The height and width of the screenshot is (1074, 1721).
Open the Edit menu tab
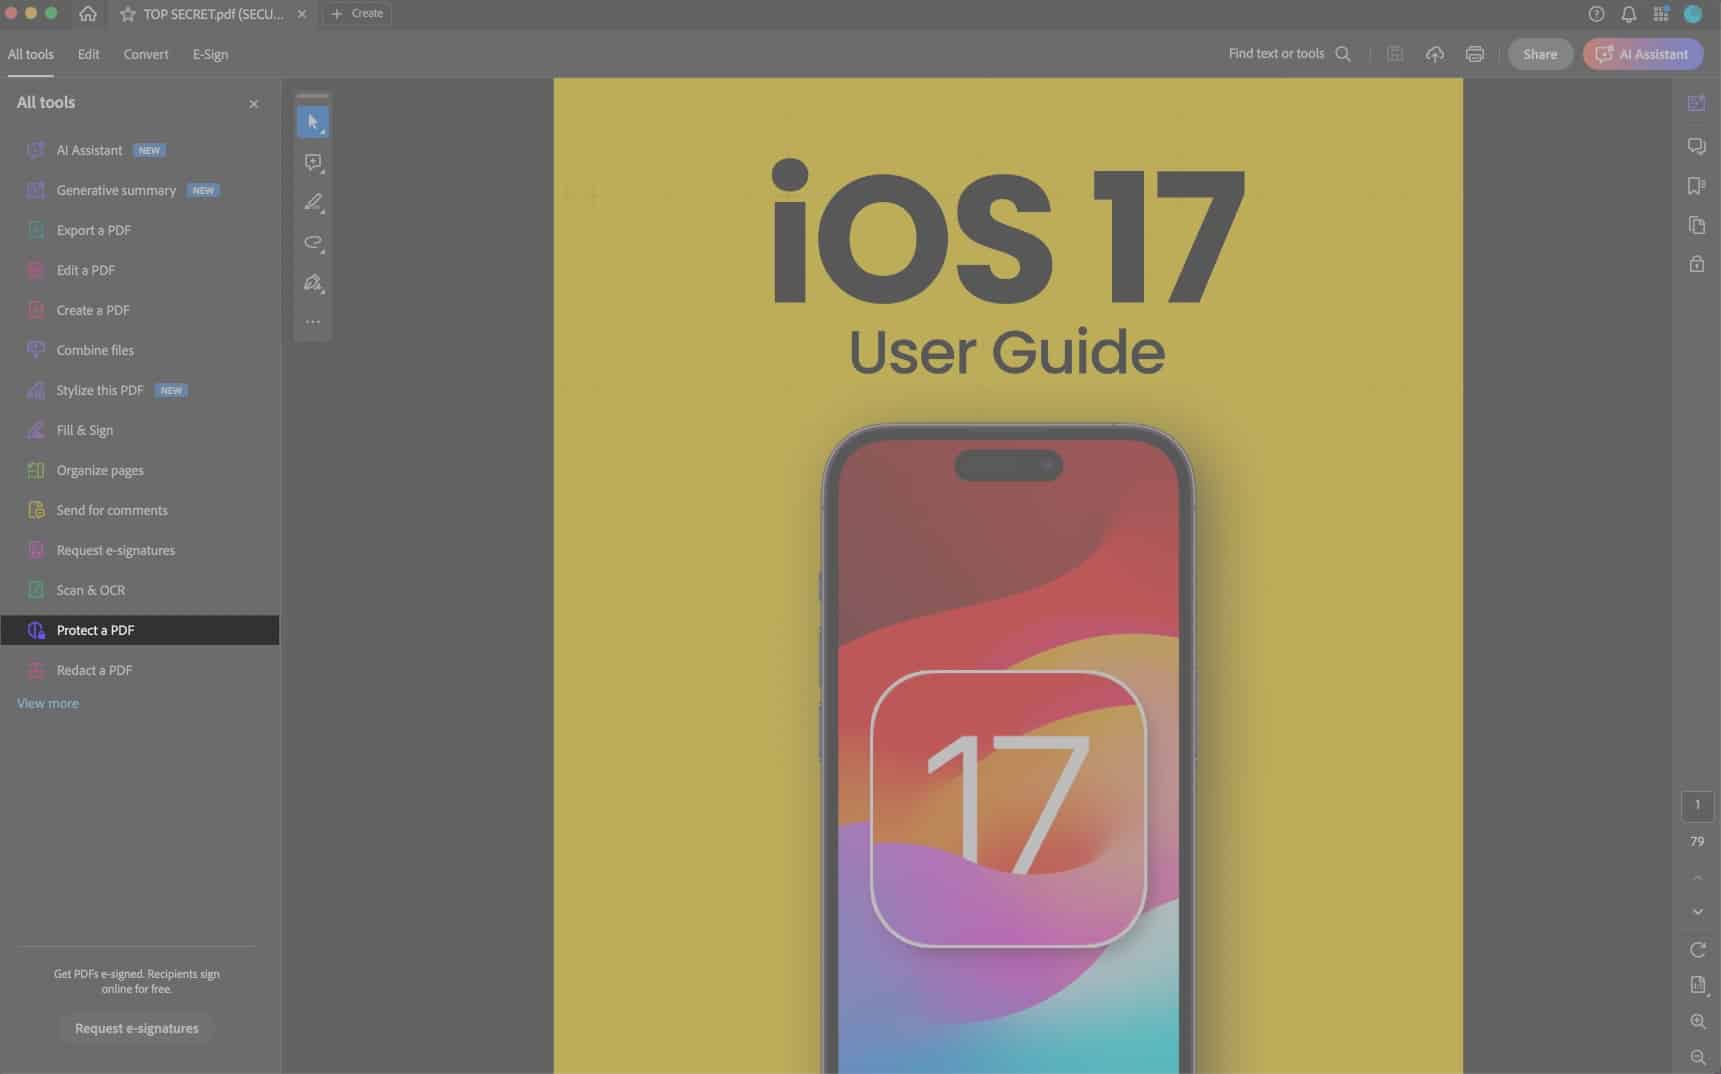(x=89, y=54)
